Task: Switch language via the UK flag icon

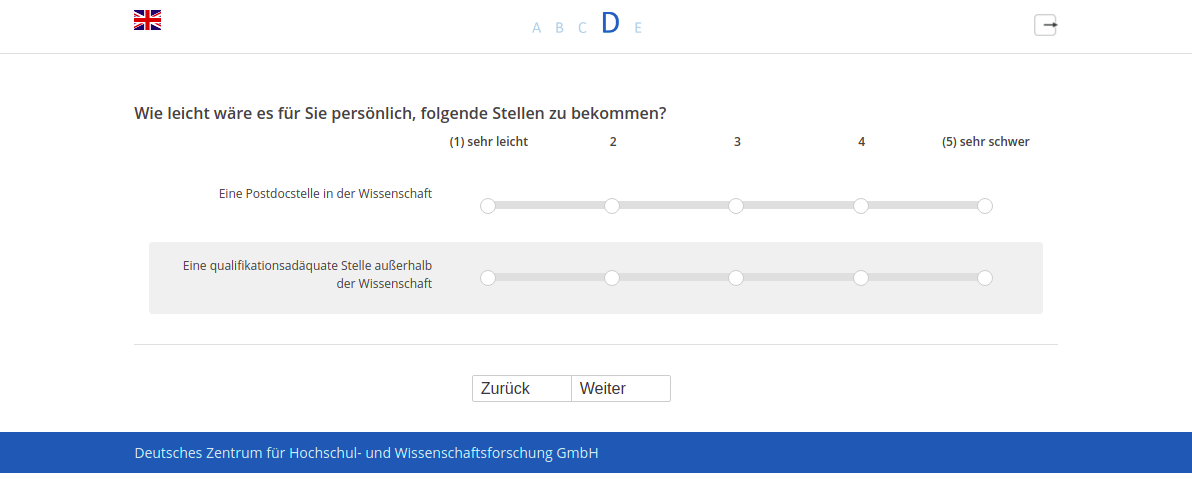Action: [x=147, y=21]
